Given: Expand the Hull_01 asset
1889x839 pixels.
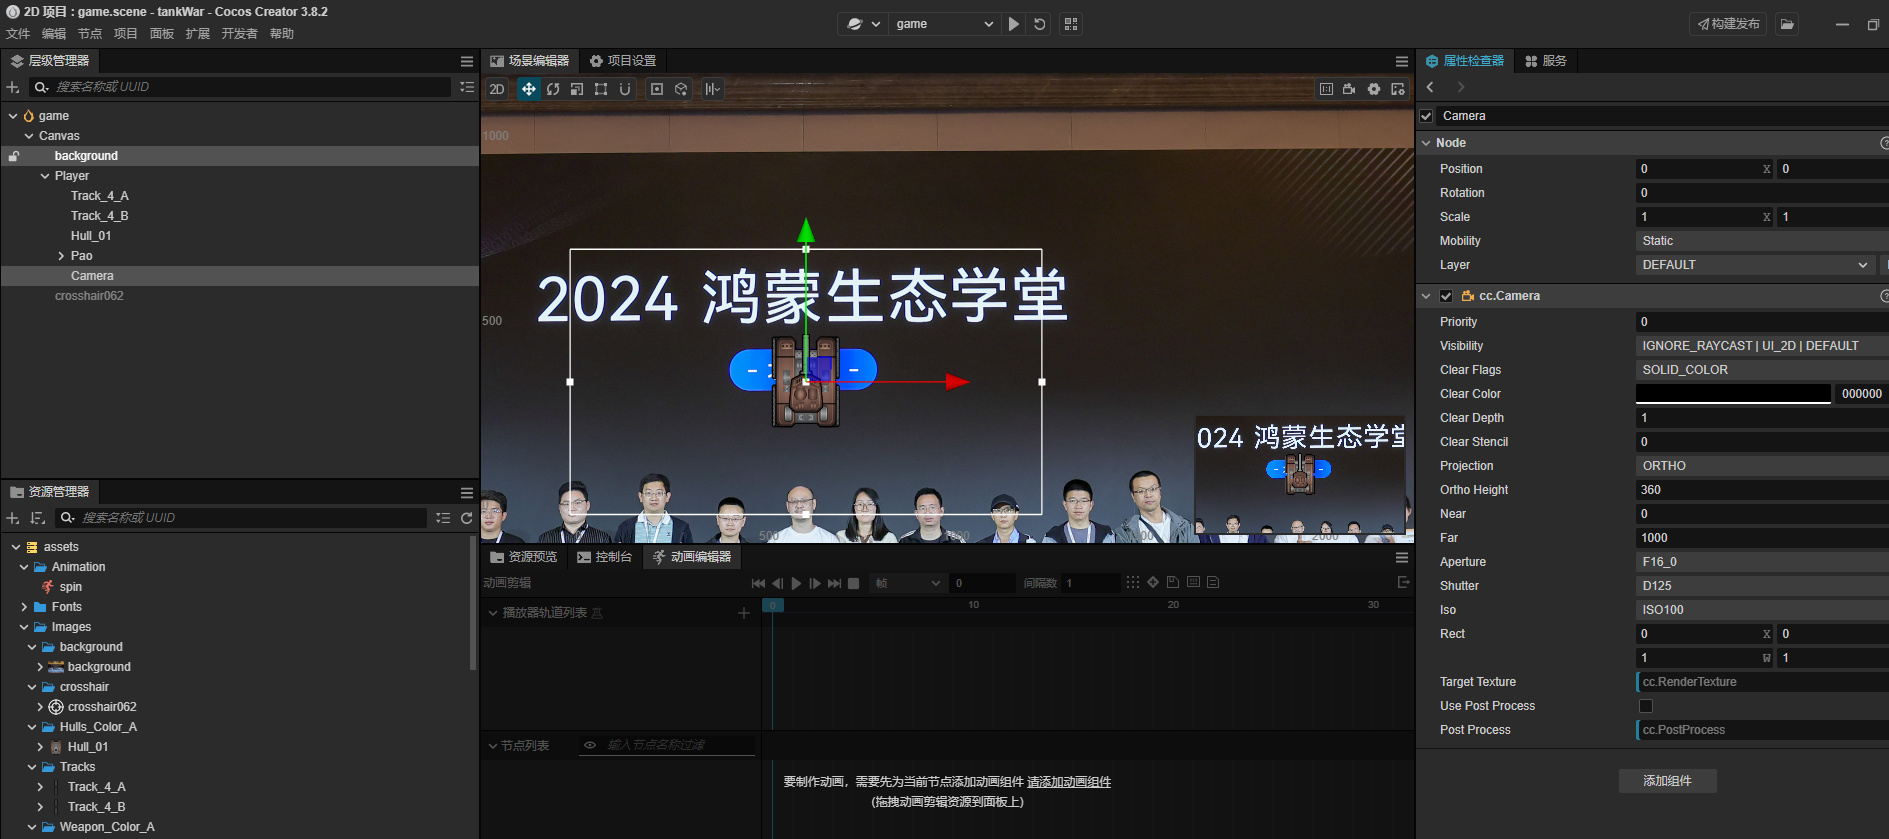Looking at the screenshot, I should click(x=40, y=747).
